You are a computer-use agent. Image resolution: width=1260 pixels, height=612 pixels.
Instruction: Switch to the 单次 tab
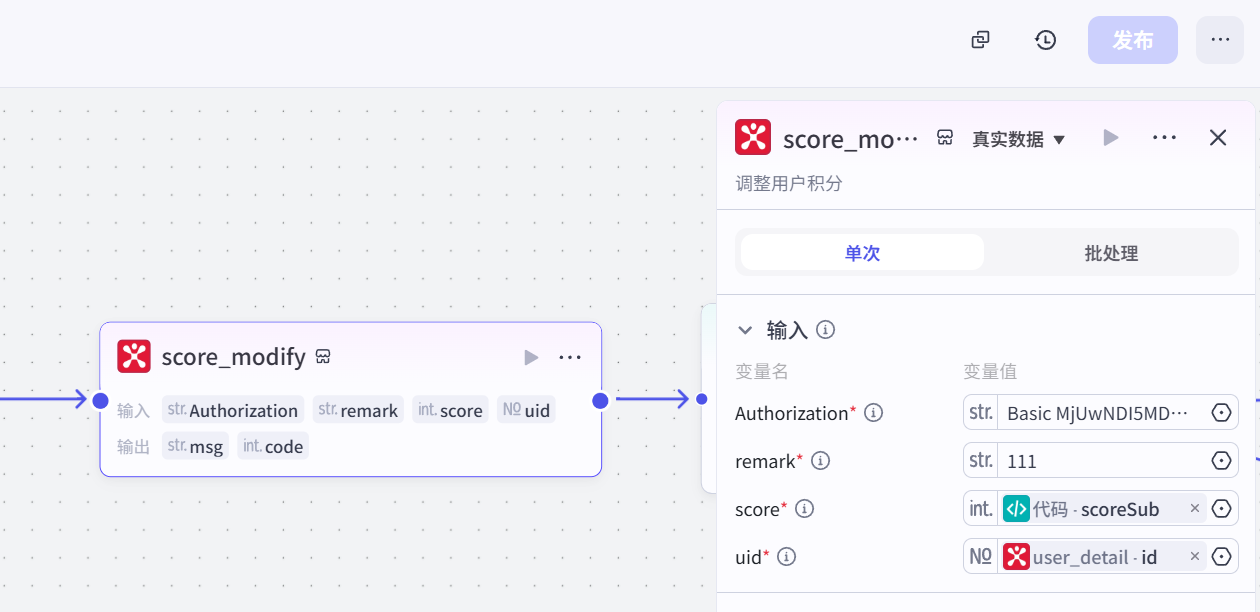(x=862, y=253)
